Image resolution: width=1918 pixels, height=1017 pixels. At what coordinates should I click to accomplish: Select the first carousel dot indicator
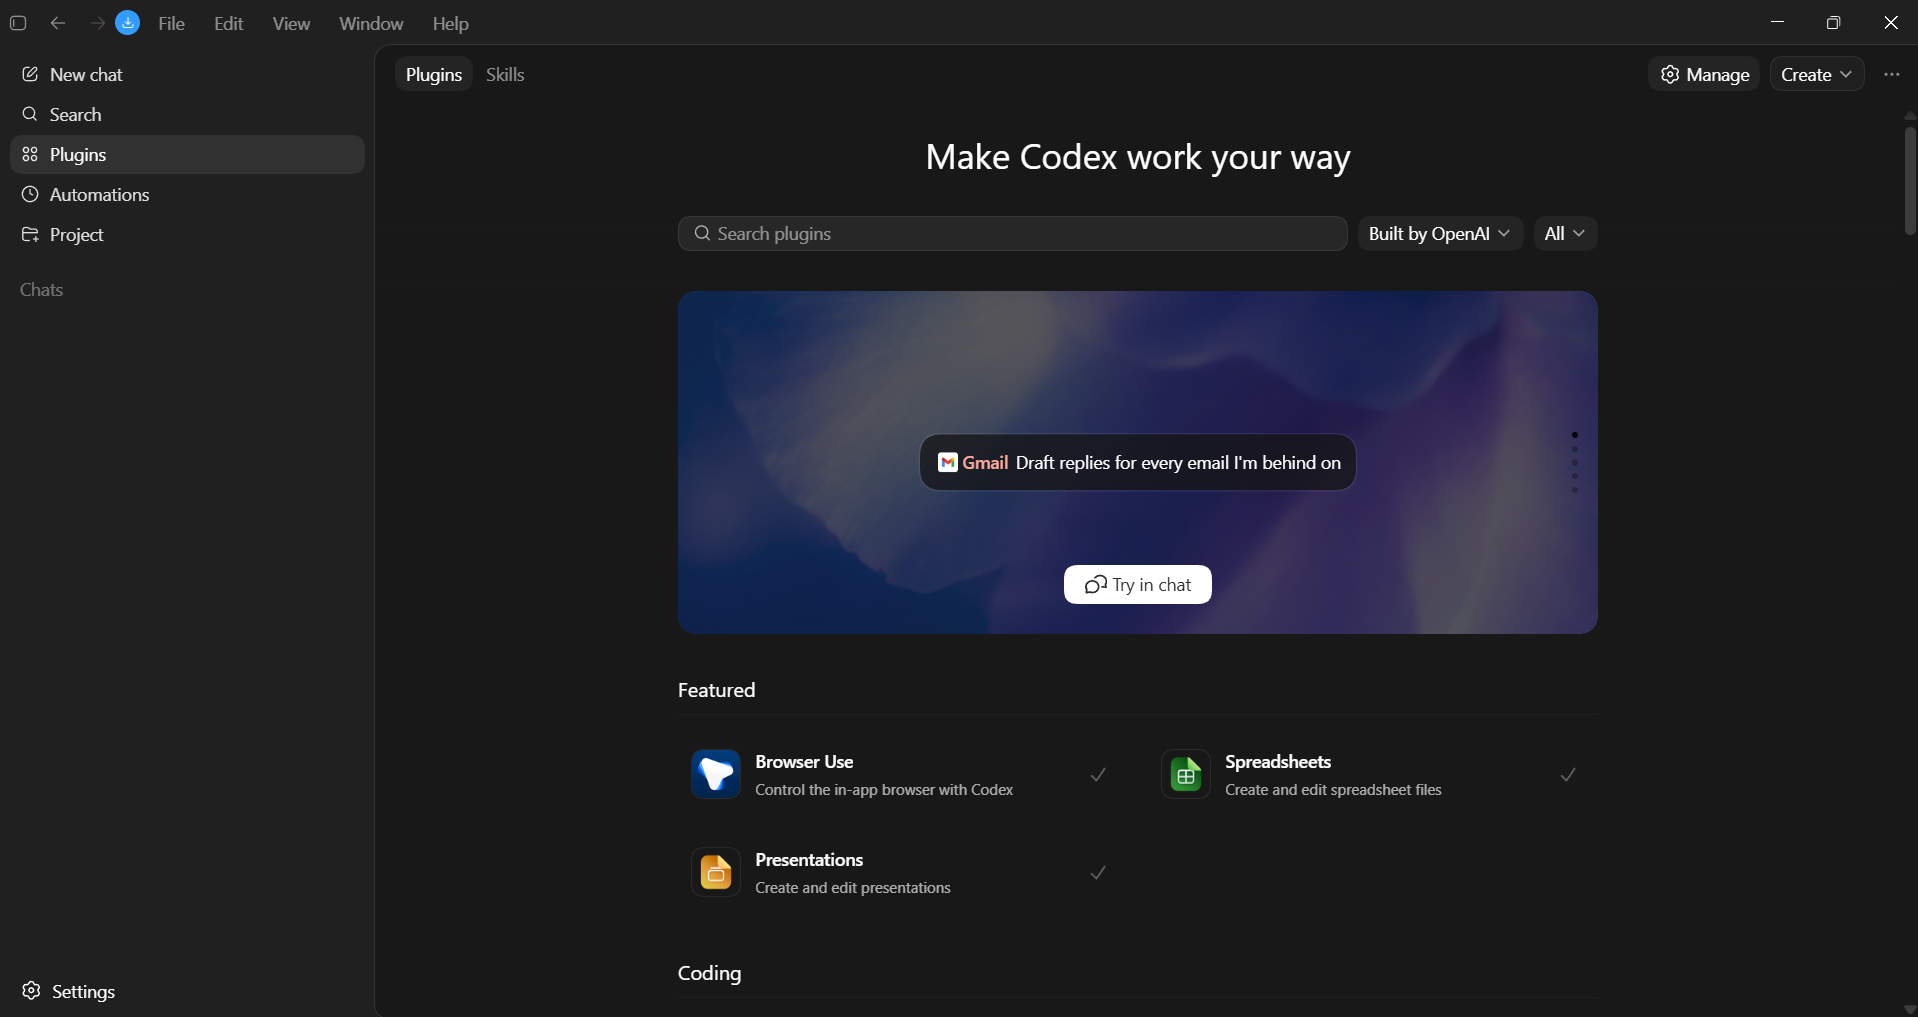point(1575,435)
